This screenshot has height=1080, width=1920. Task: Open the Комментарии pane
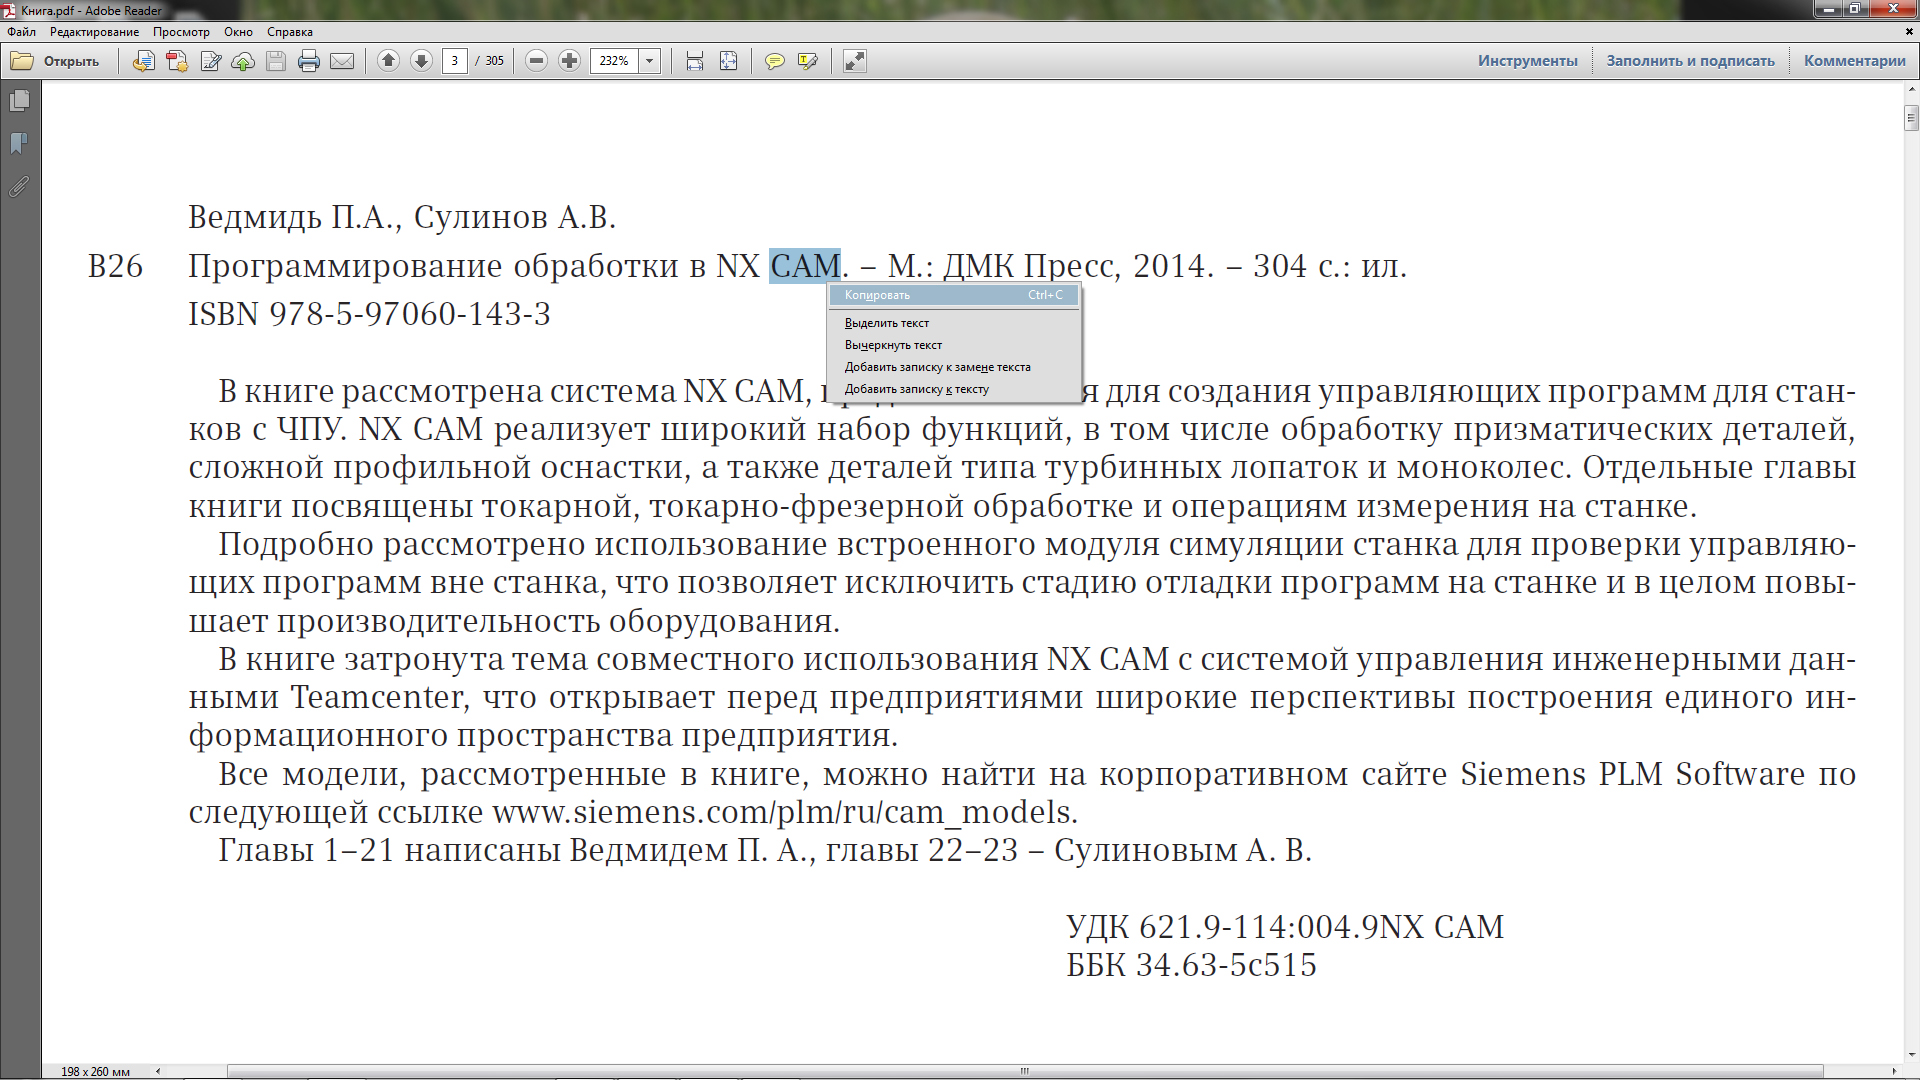(x=1854, y=61)
